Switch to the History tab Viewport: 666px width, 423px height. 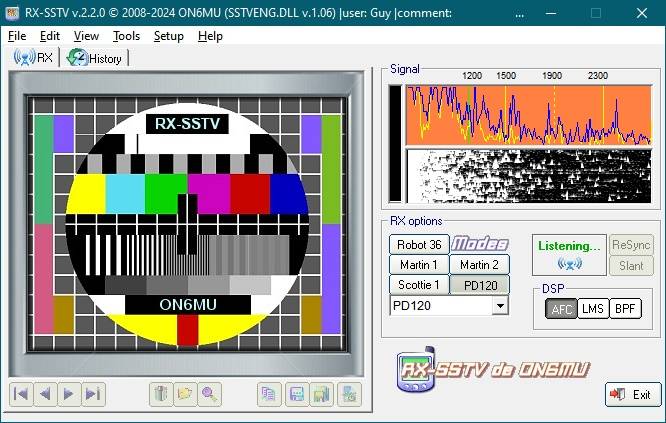point(96,58)
